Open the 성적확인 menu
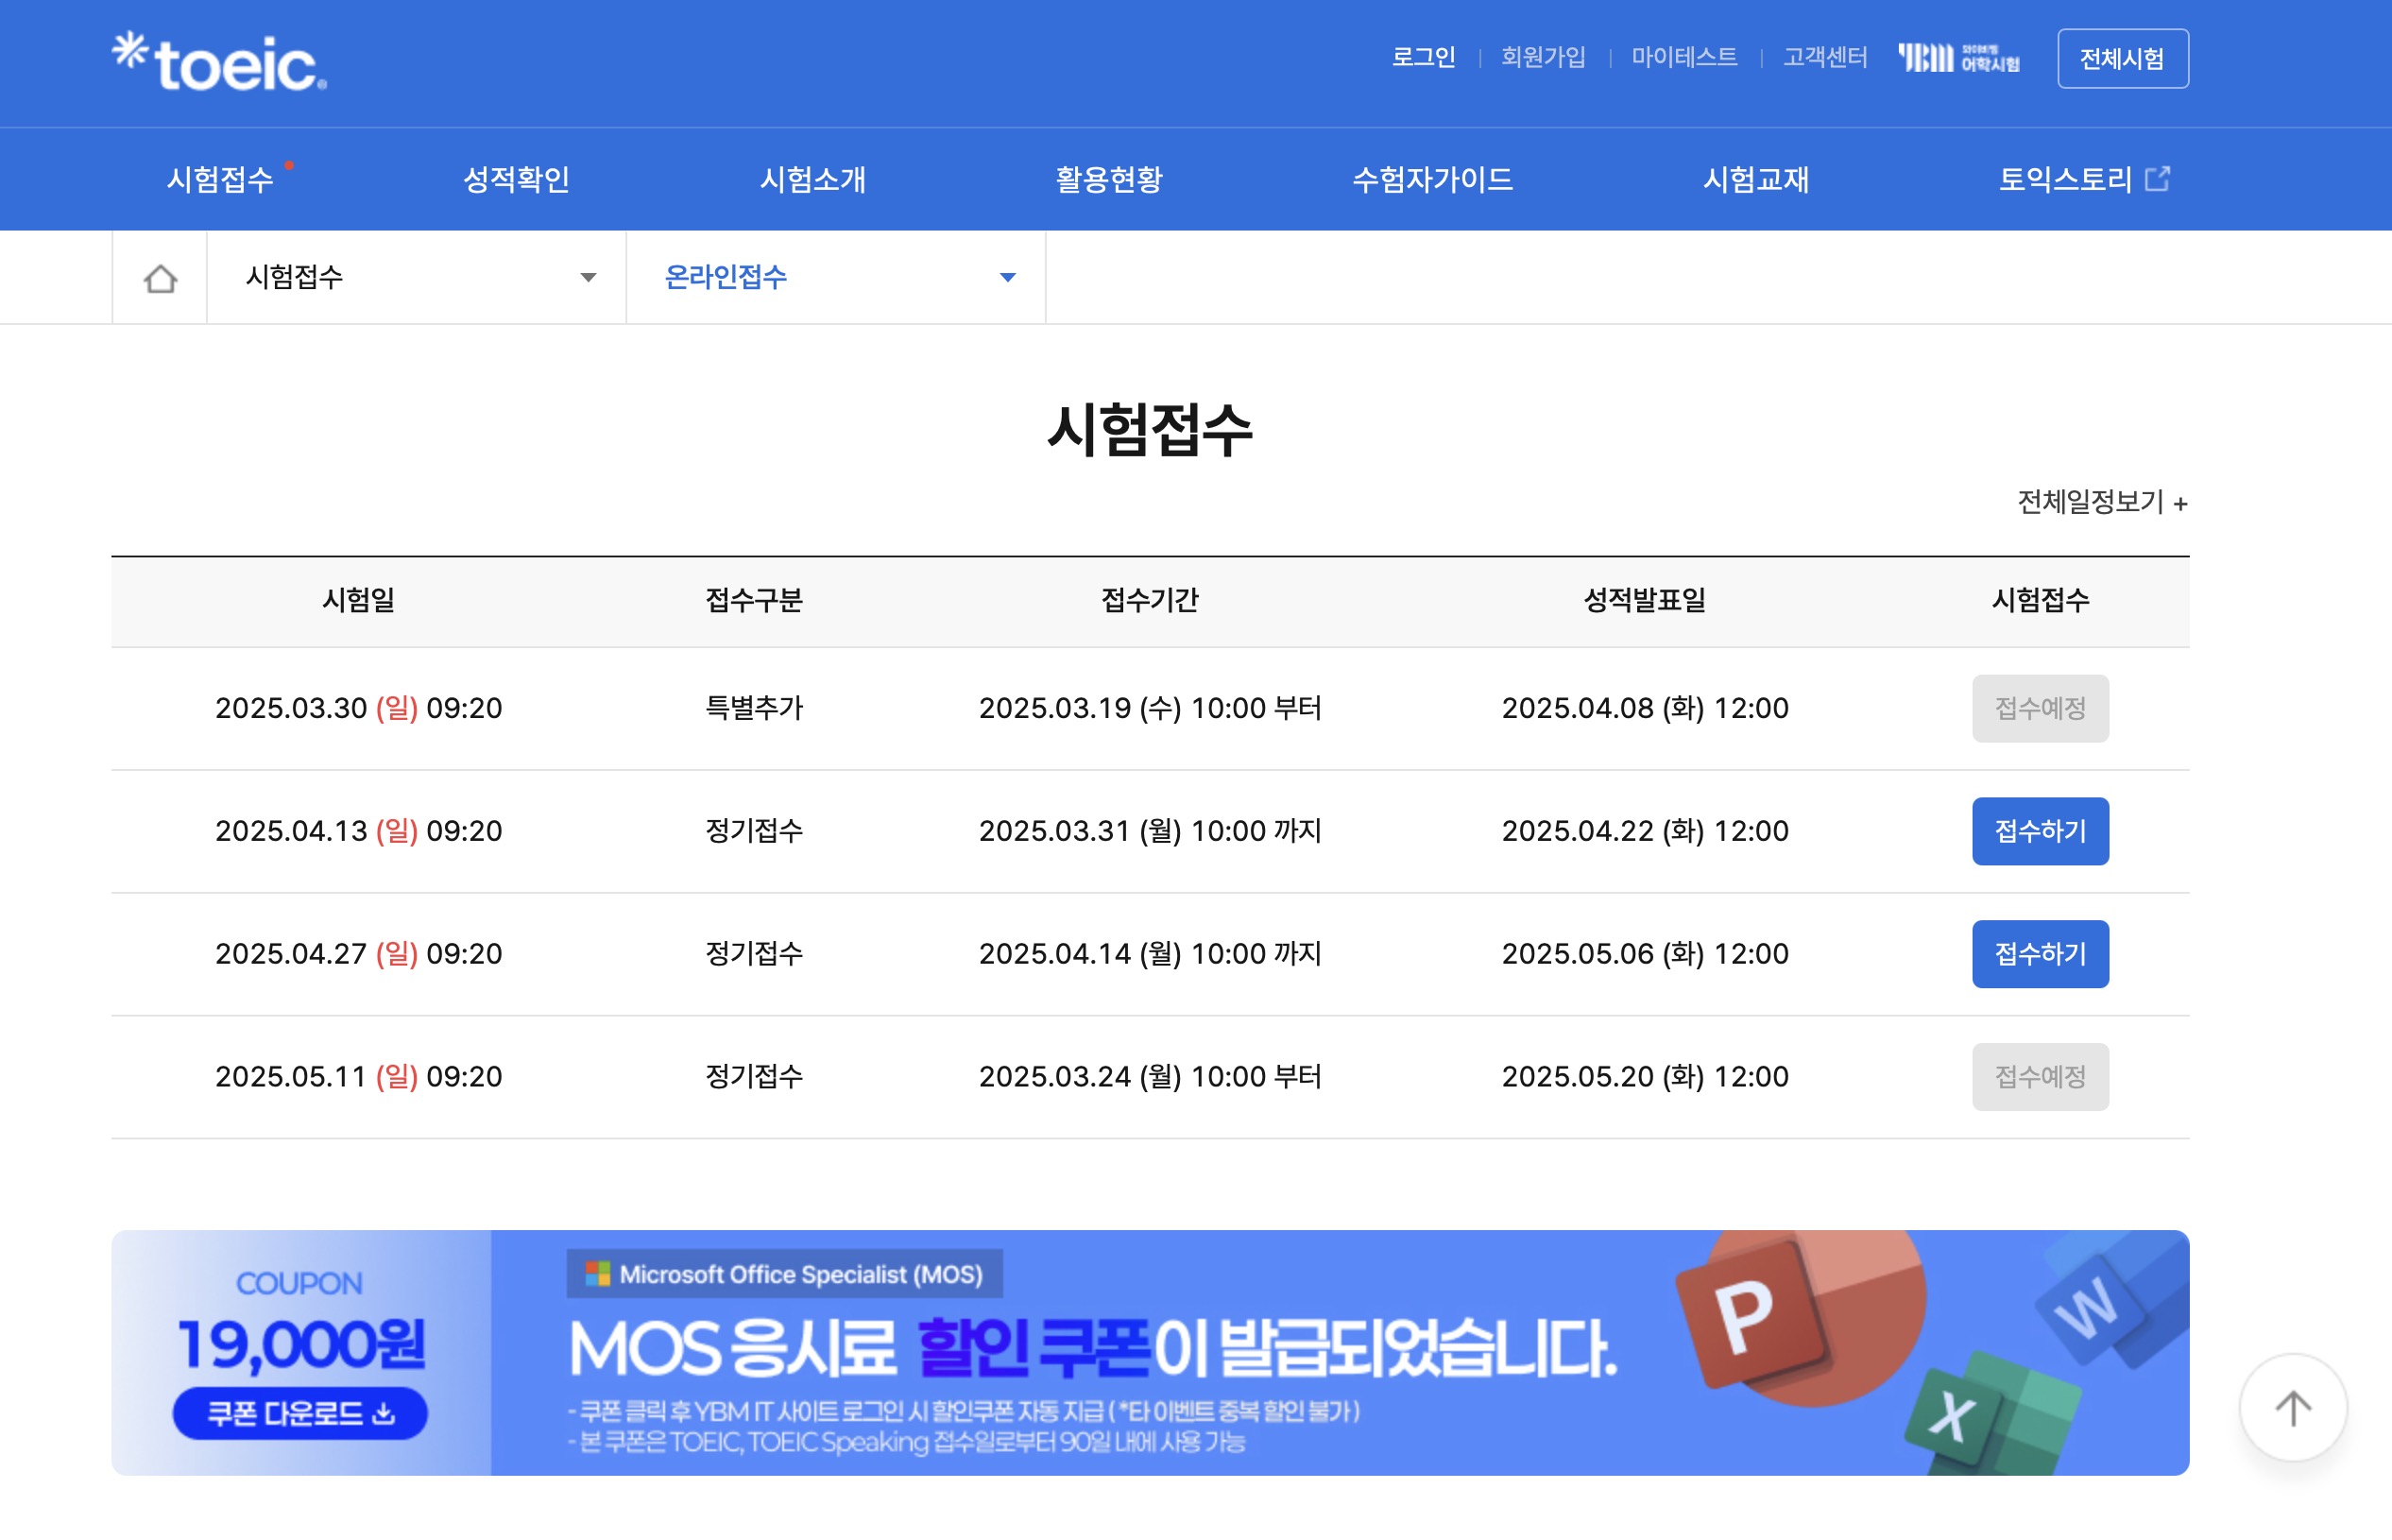This screenshot has width=2392, height=1540. pyautogui.click(x=516, y=179)
